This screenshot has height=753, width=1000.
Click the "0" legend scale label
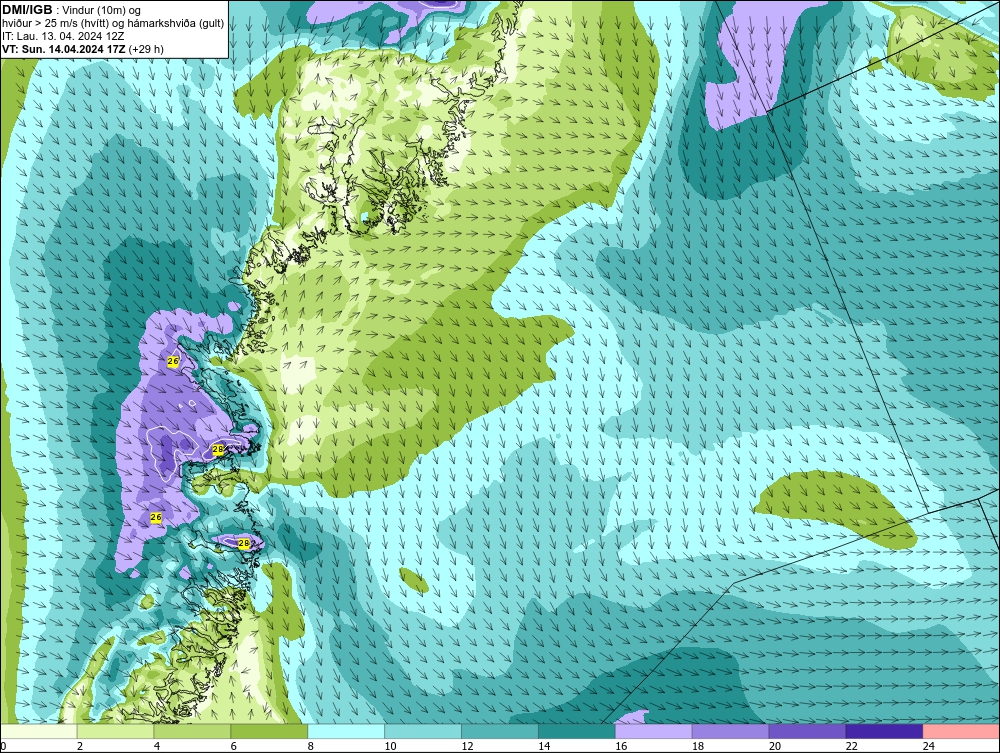click(x=3, y=746)
